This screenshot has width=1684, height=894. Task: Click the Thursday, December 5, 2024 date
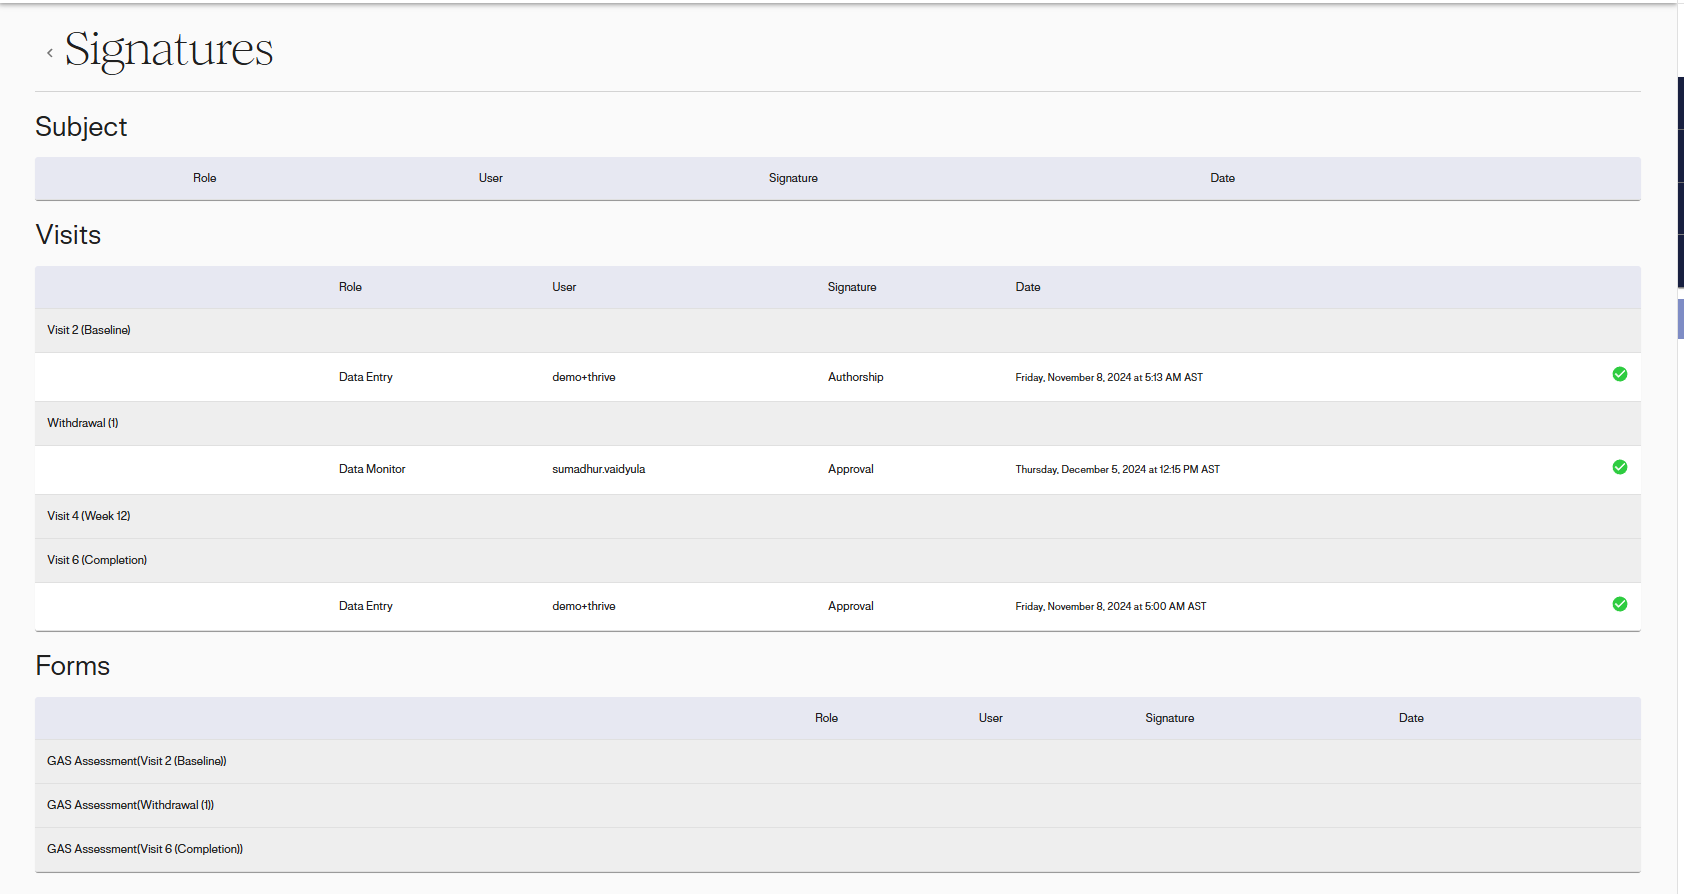click(x=1117, y=469)
